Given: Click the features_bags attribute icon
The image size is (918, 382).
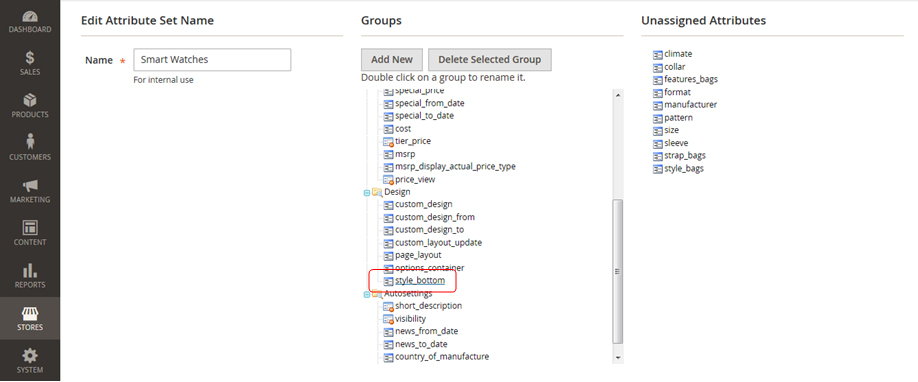Looking at the screenshot, I should click(x=657, y=80).
